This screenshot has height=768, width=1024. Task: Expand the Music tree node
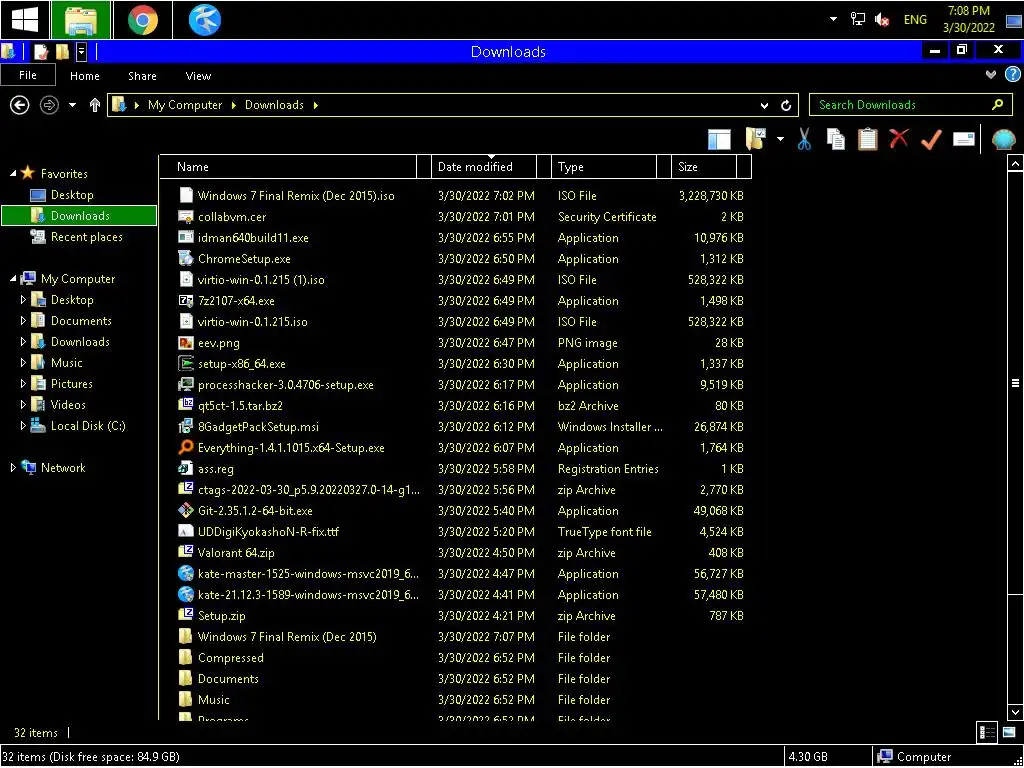(x=24, y=362)
